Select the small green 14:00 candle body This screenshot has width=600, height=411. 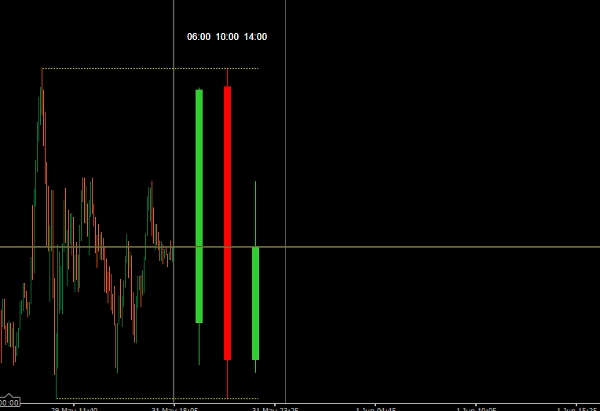[255, 303]
